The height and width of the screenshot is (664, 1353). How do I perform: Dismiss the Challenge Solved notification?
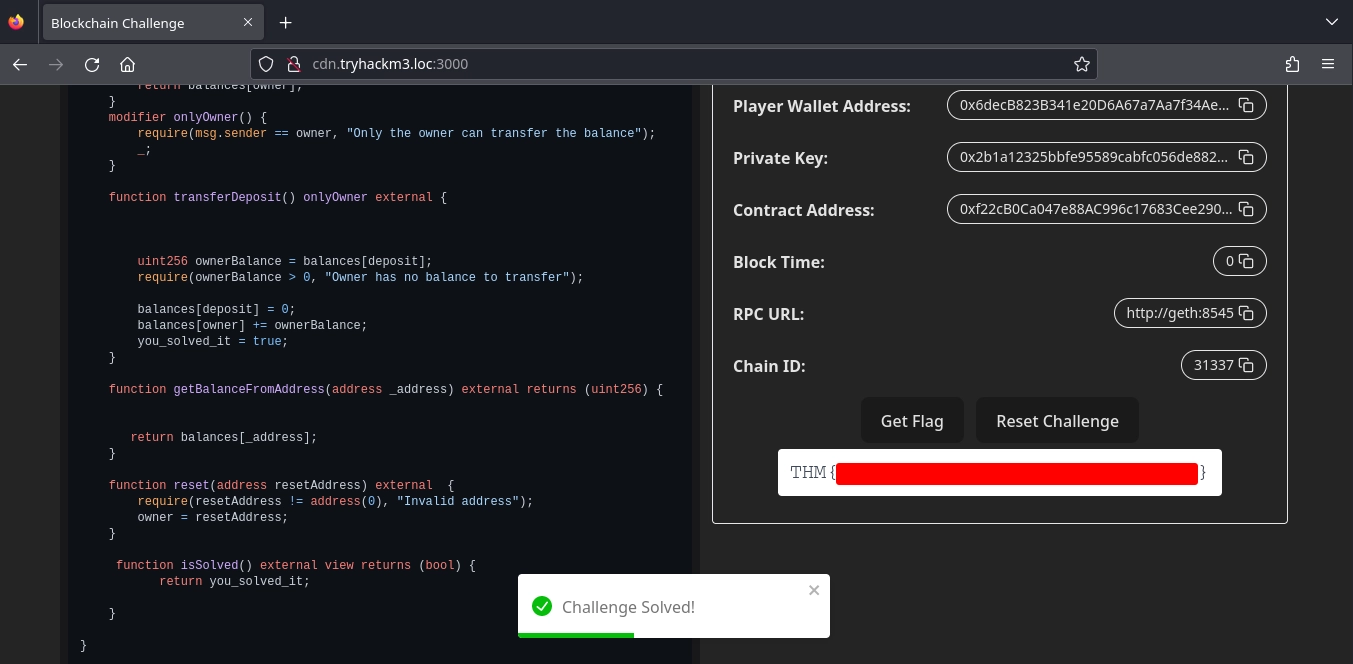click(813, 590)
